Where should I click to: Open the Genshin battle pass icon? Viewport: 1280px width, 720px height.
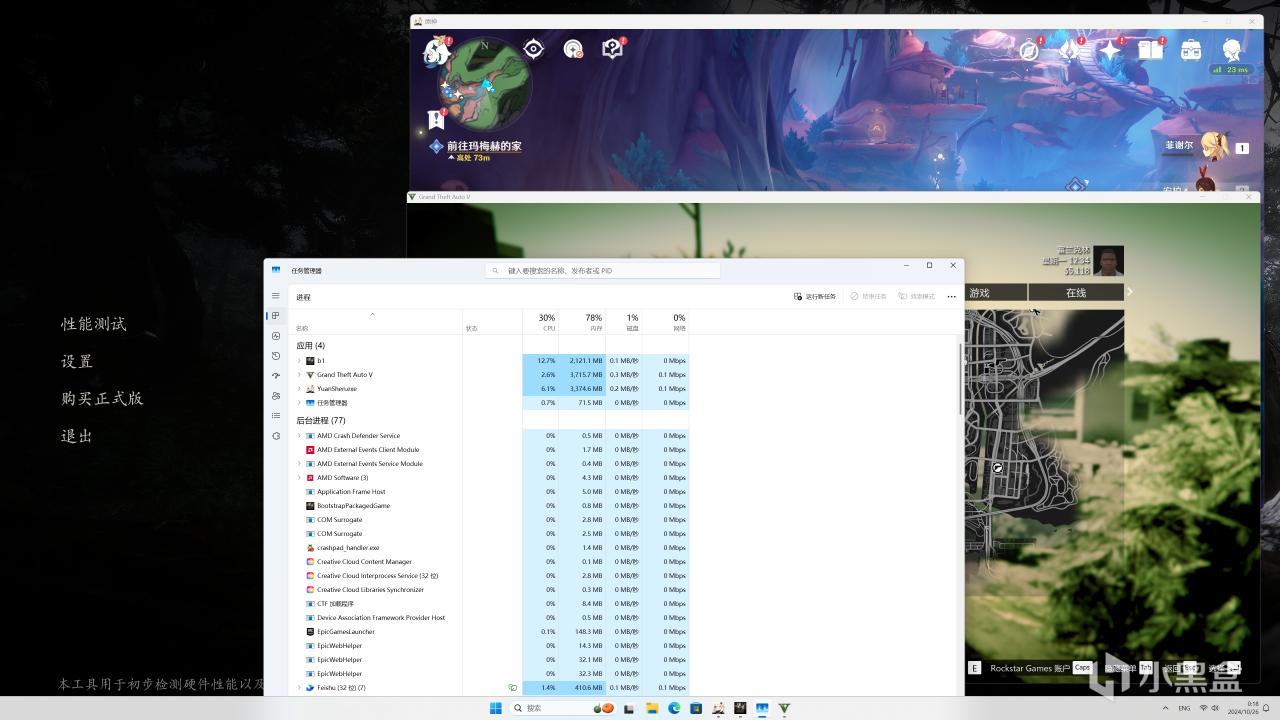tap(1070, 49)
